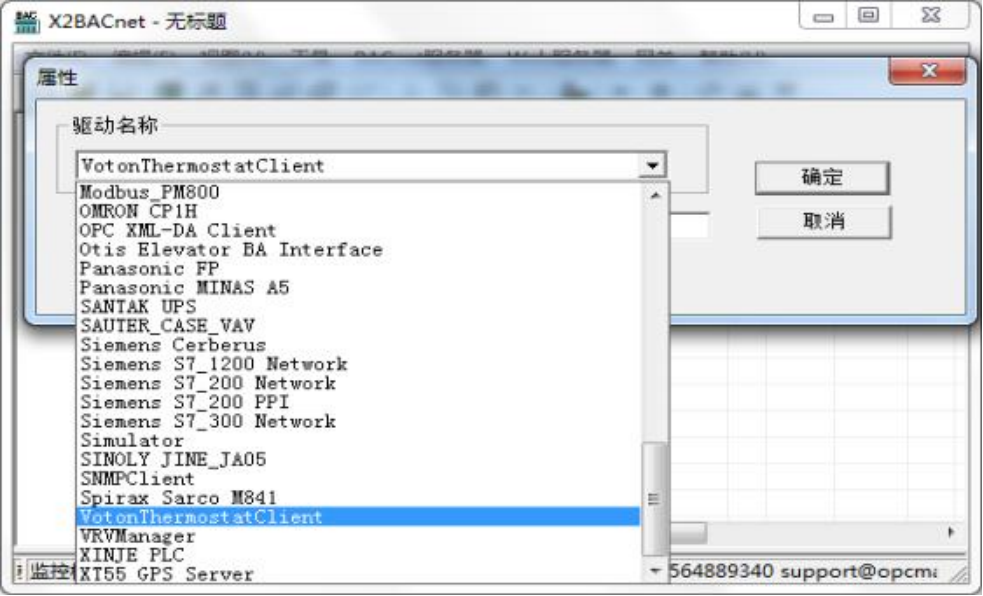983x596 pixels.
Task: Maximize the X2BACnet window
Action: (868, 16)
